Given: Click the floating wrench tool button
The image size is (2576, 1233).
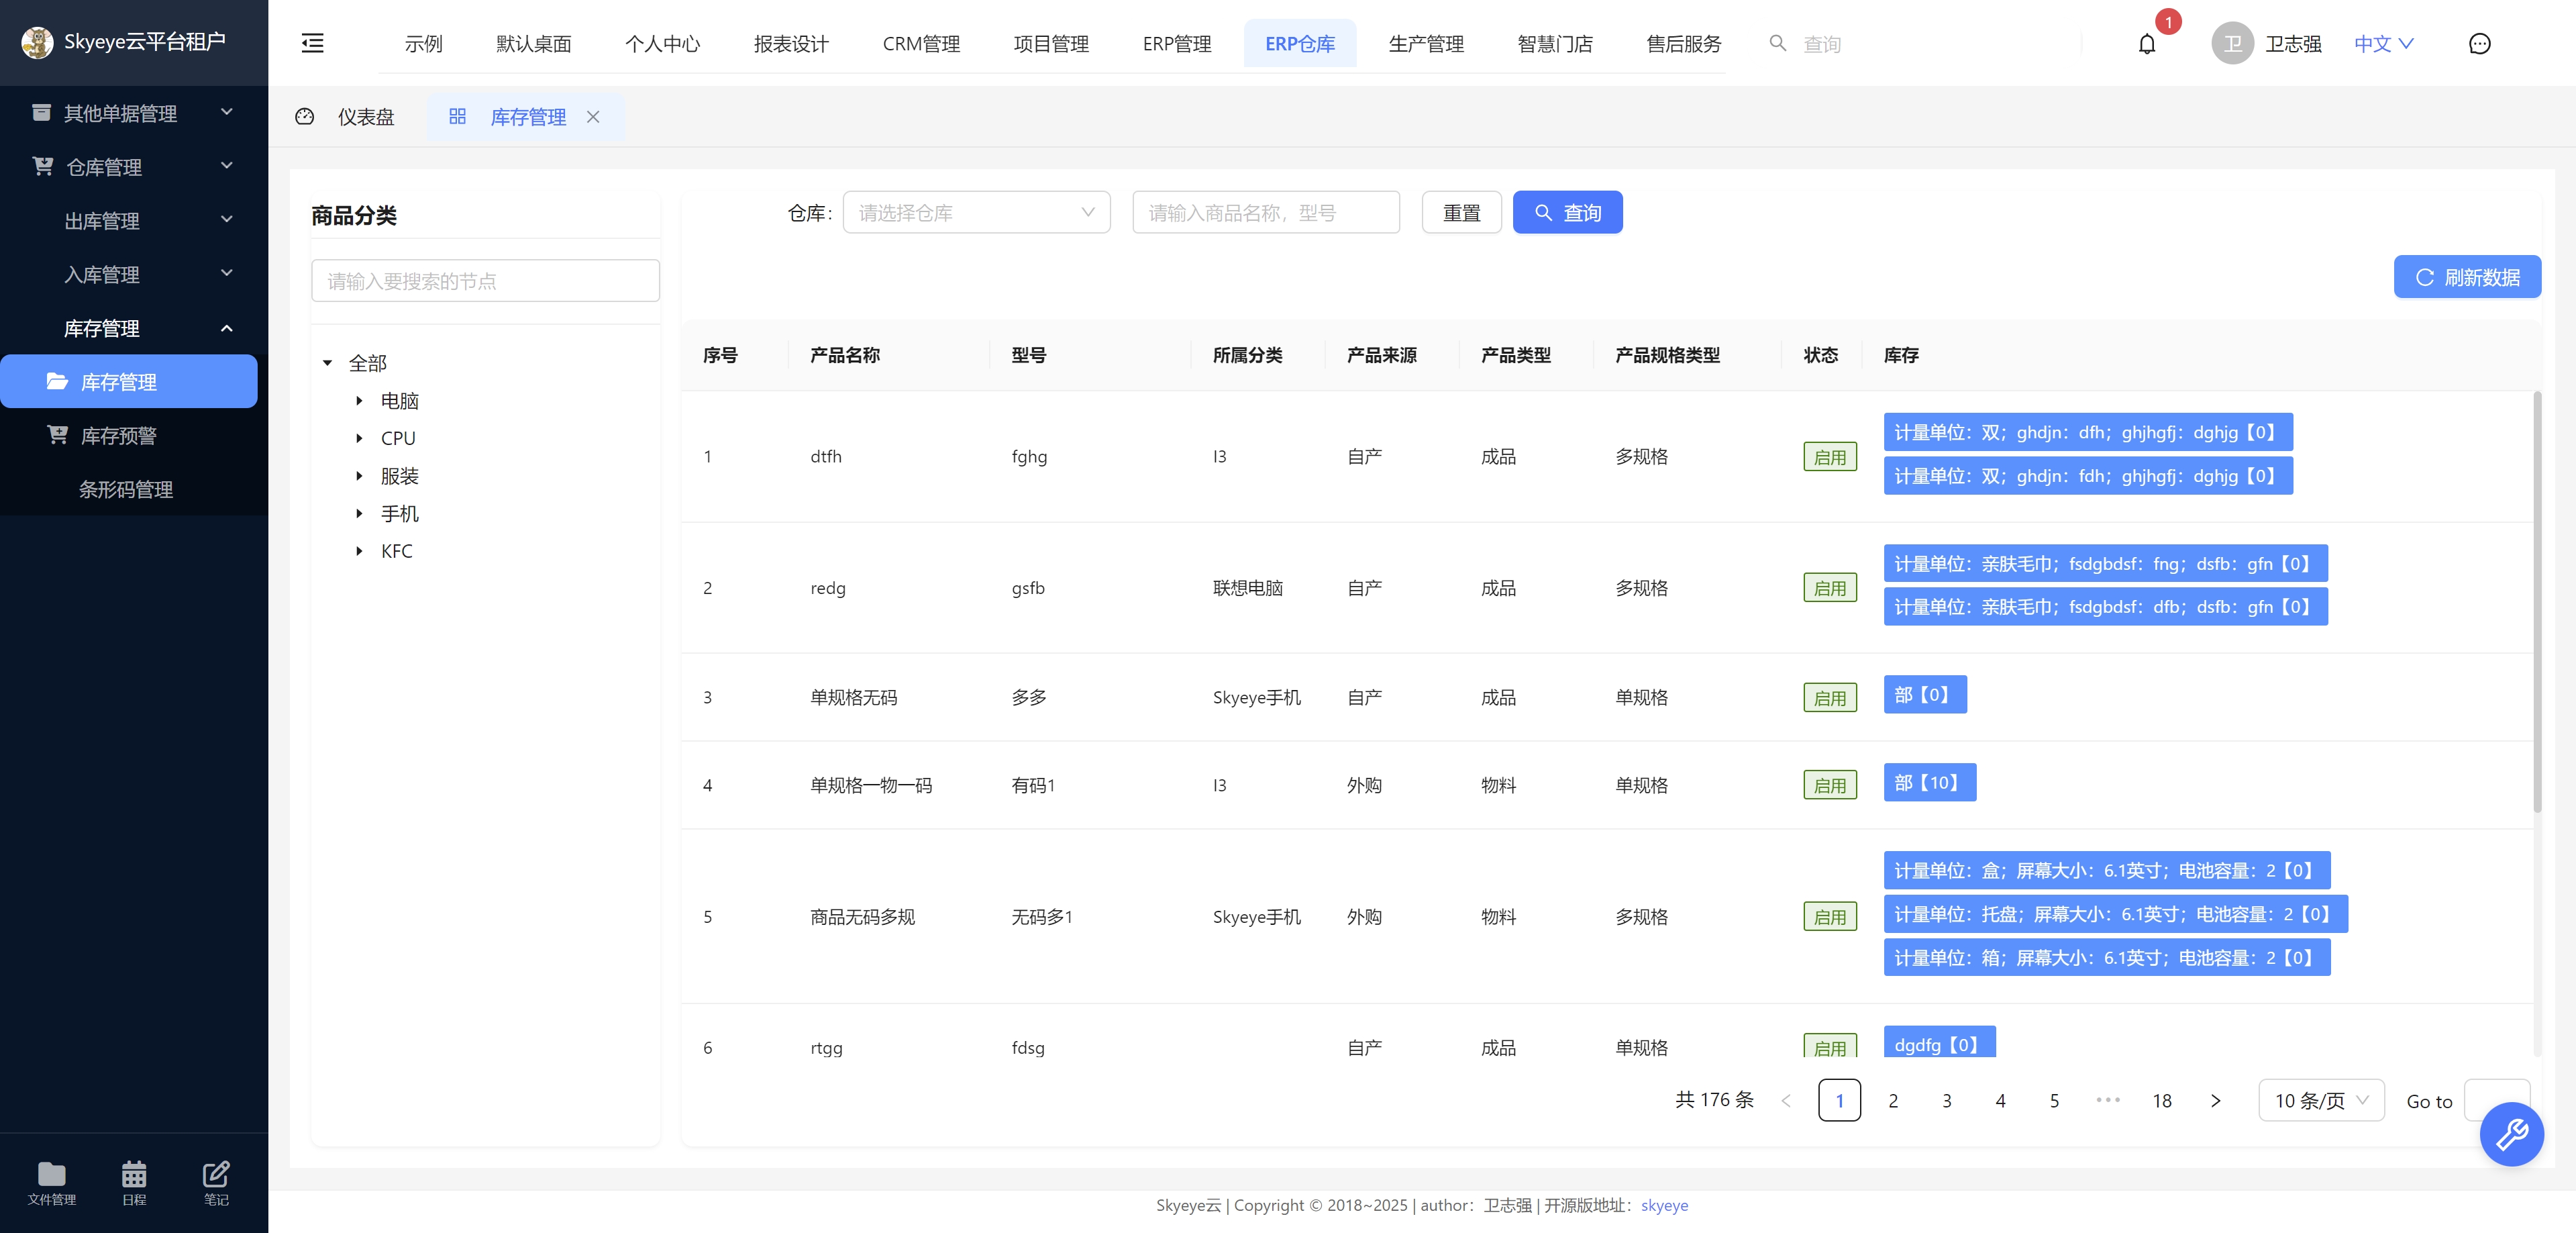Looking at the screenshot, I should click(2511, 1134).
